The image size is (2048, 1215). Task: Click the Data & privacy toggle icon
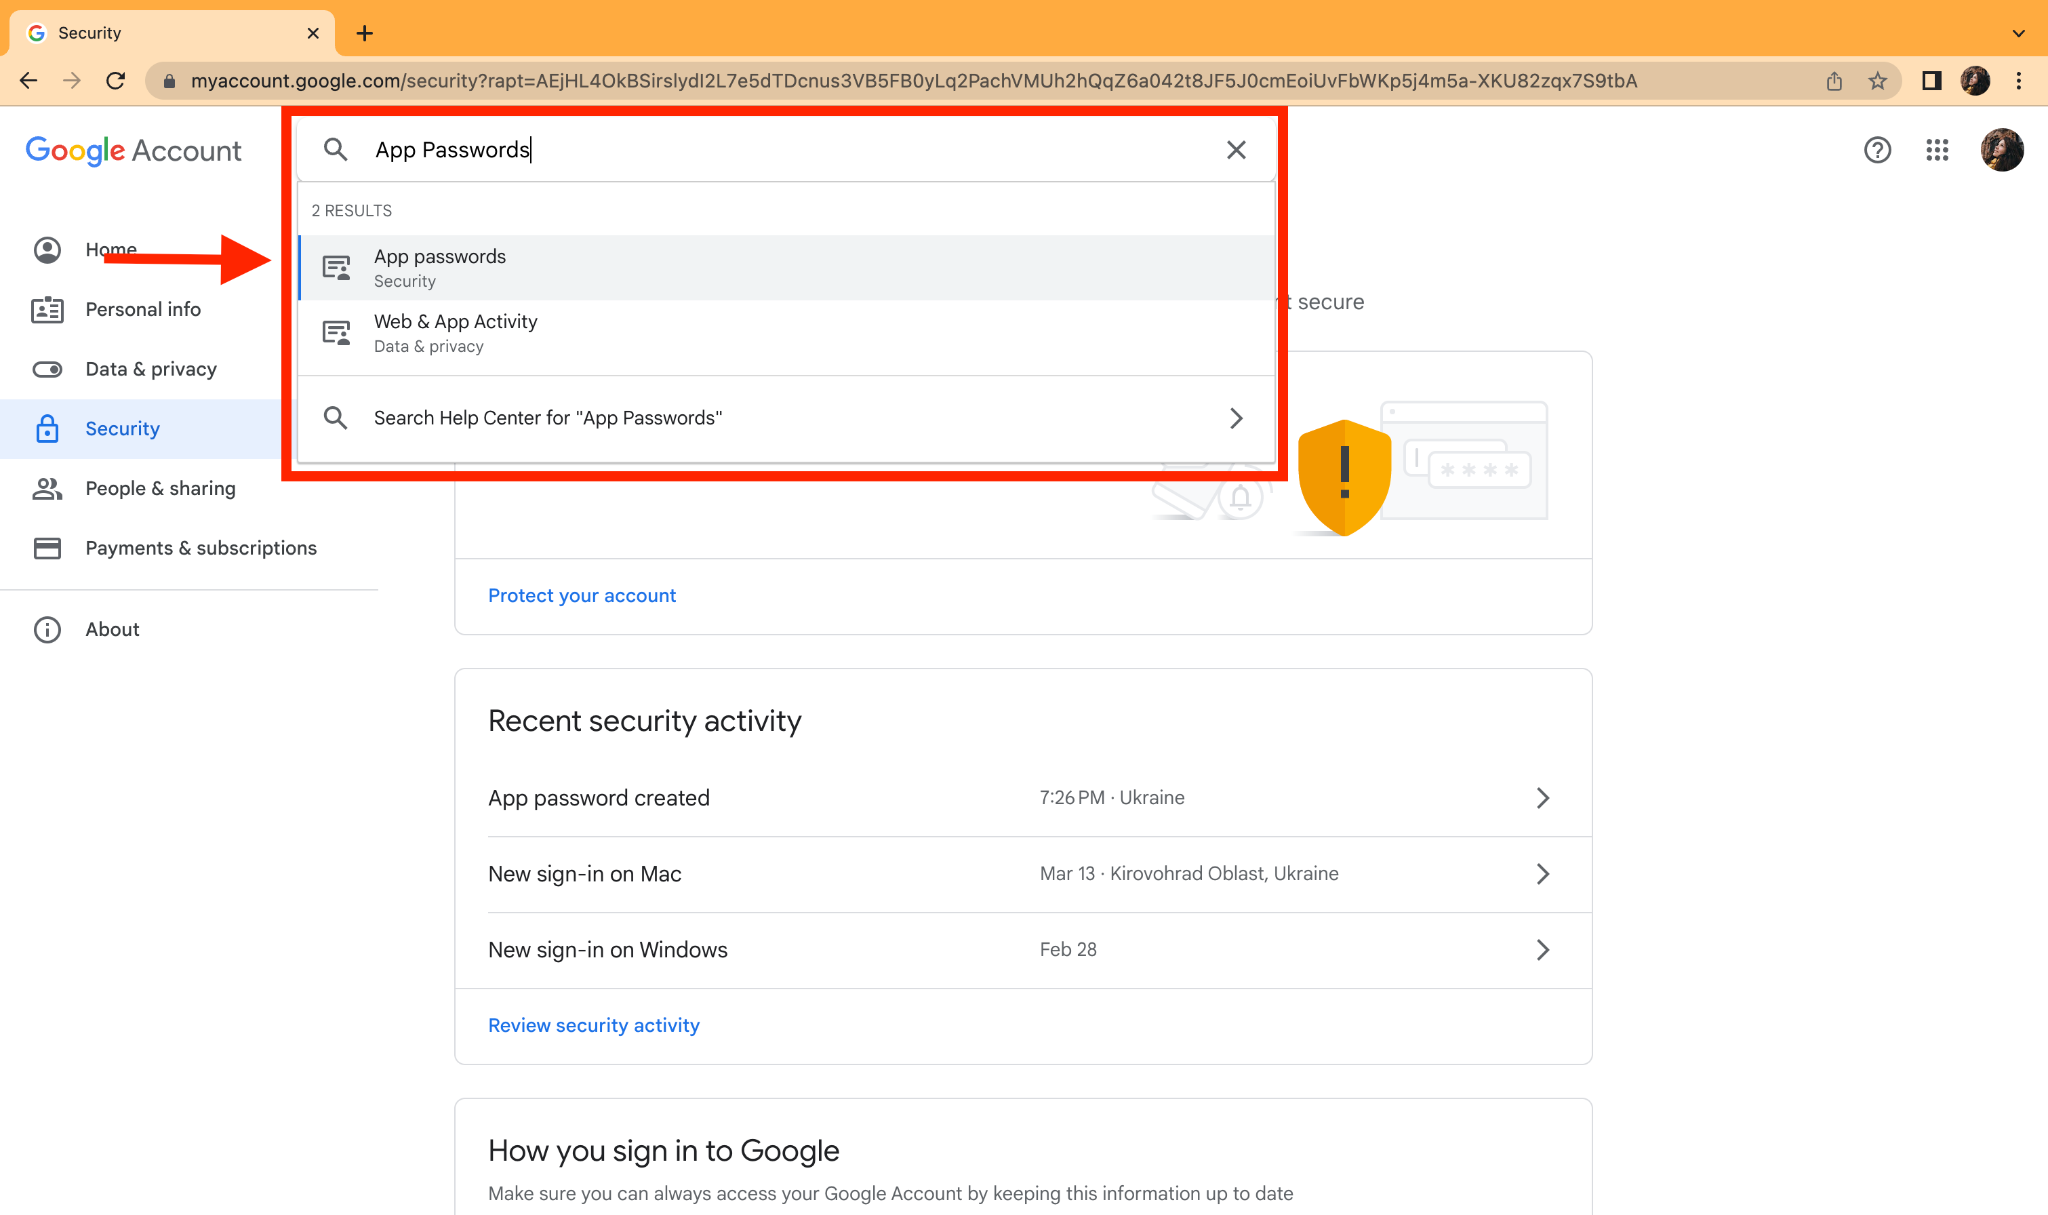(47, 370)
